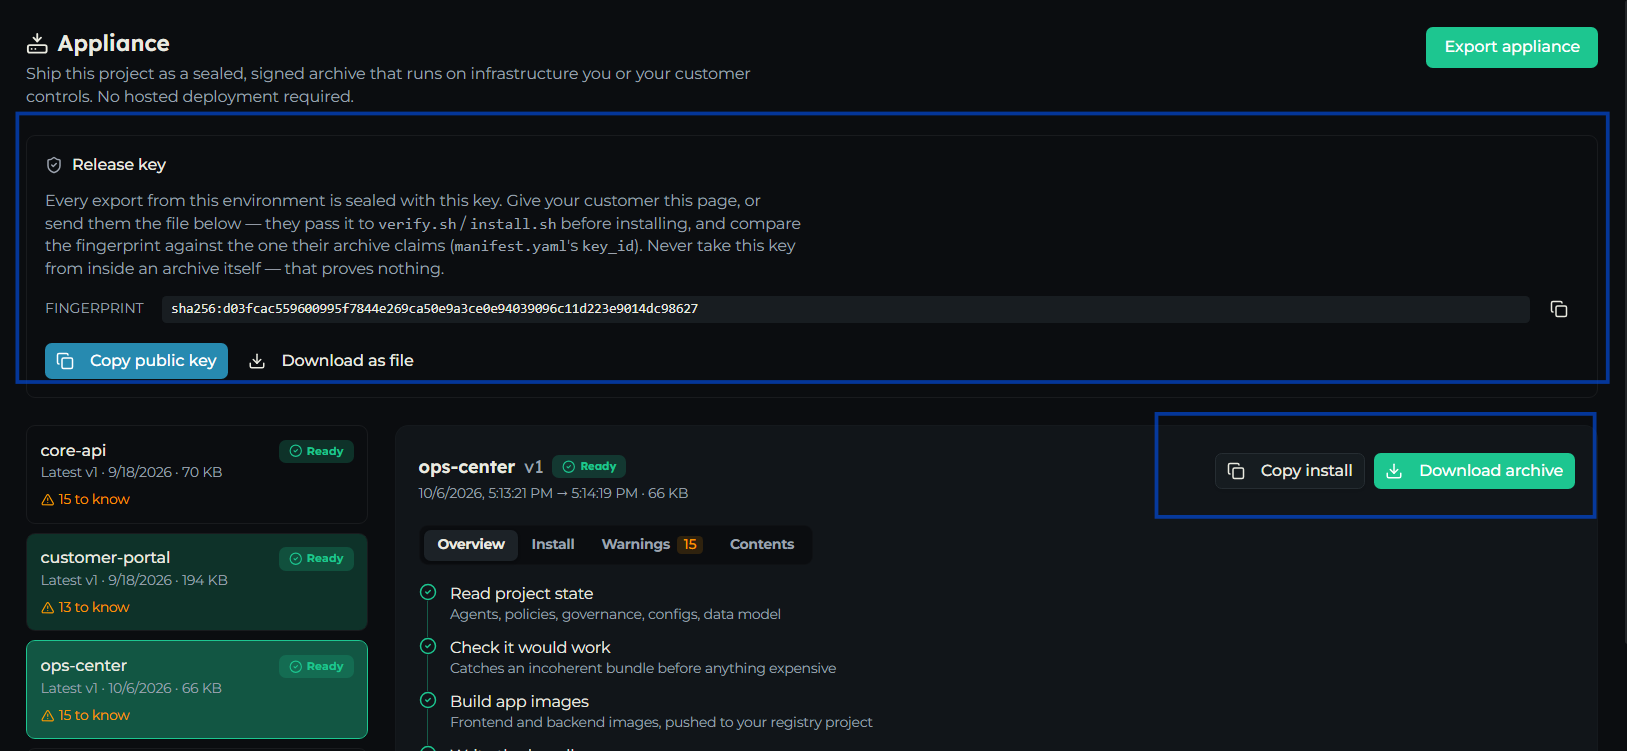This screenshot has height=751, width=1627.
Task: Open the Warnings tab
Action: tap(651, 544)
